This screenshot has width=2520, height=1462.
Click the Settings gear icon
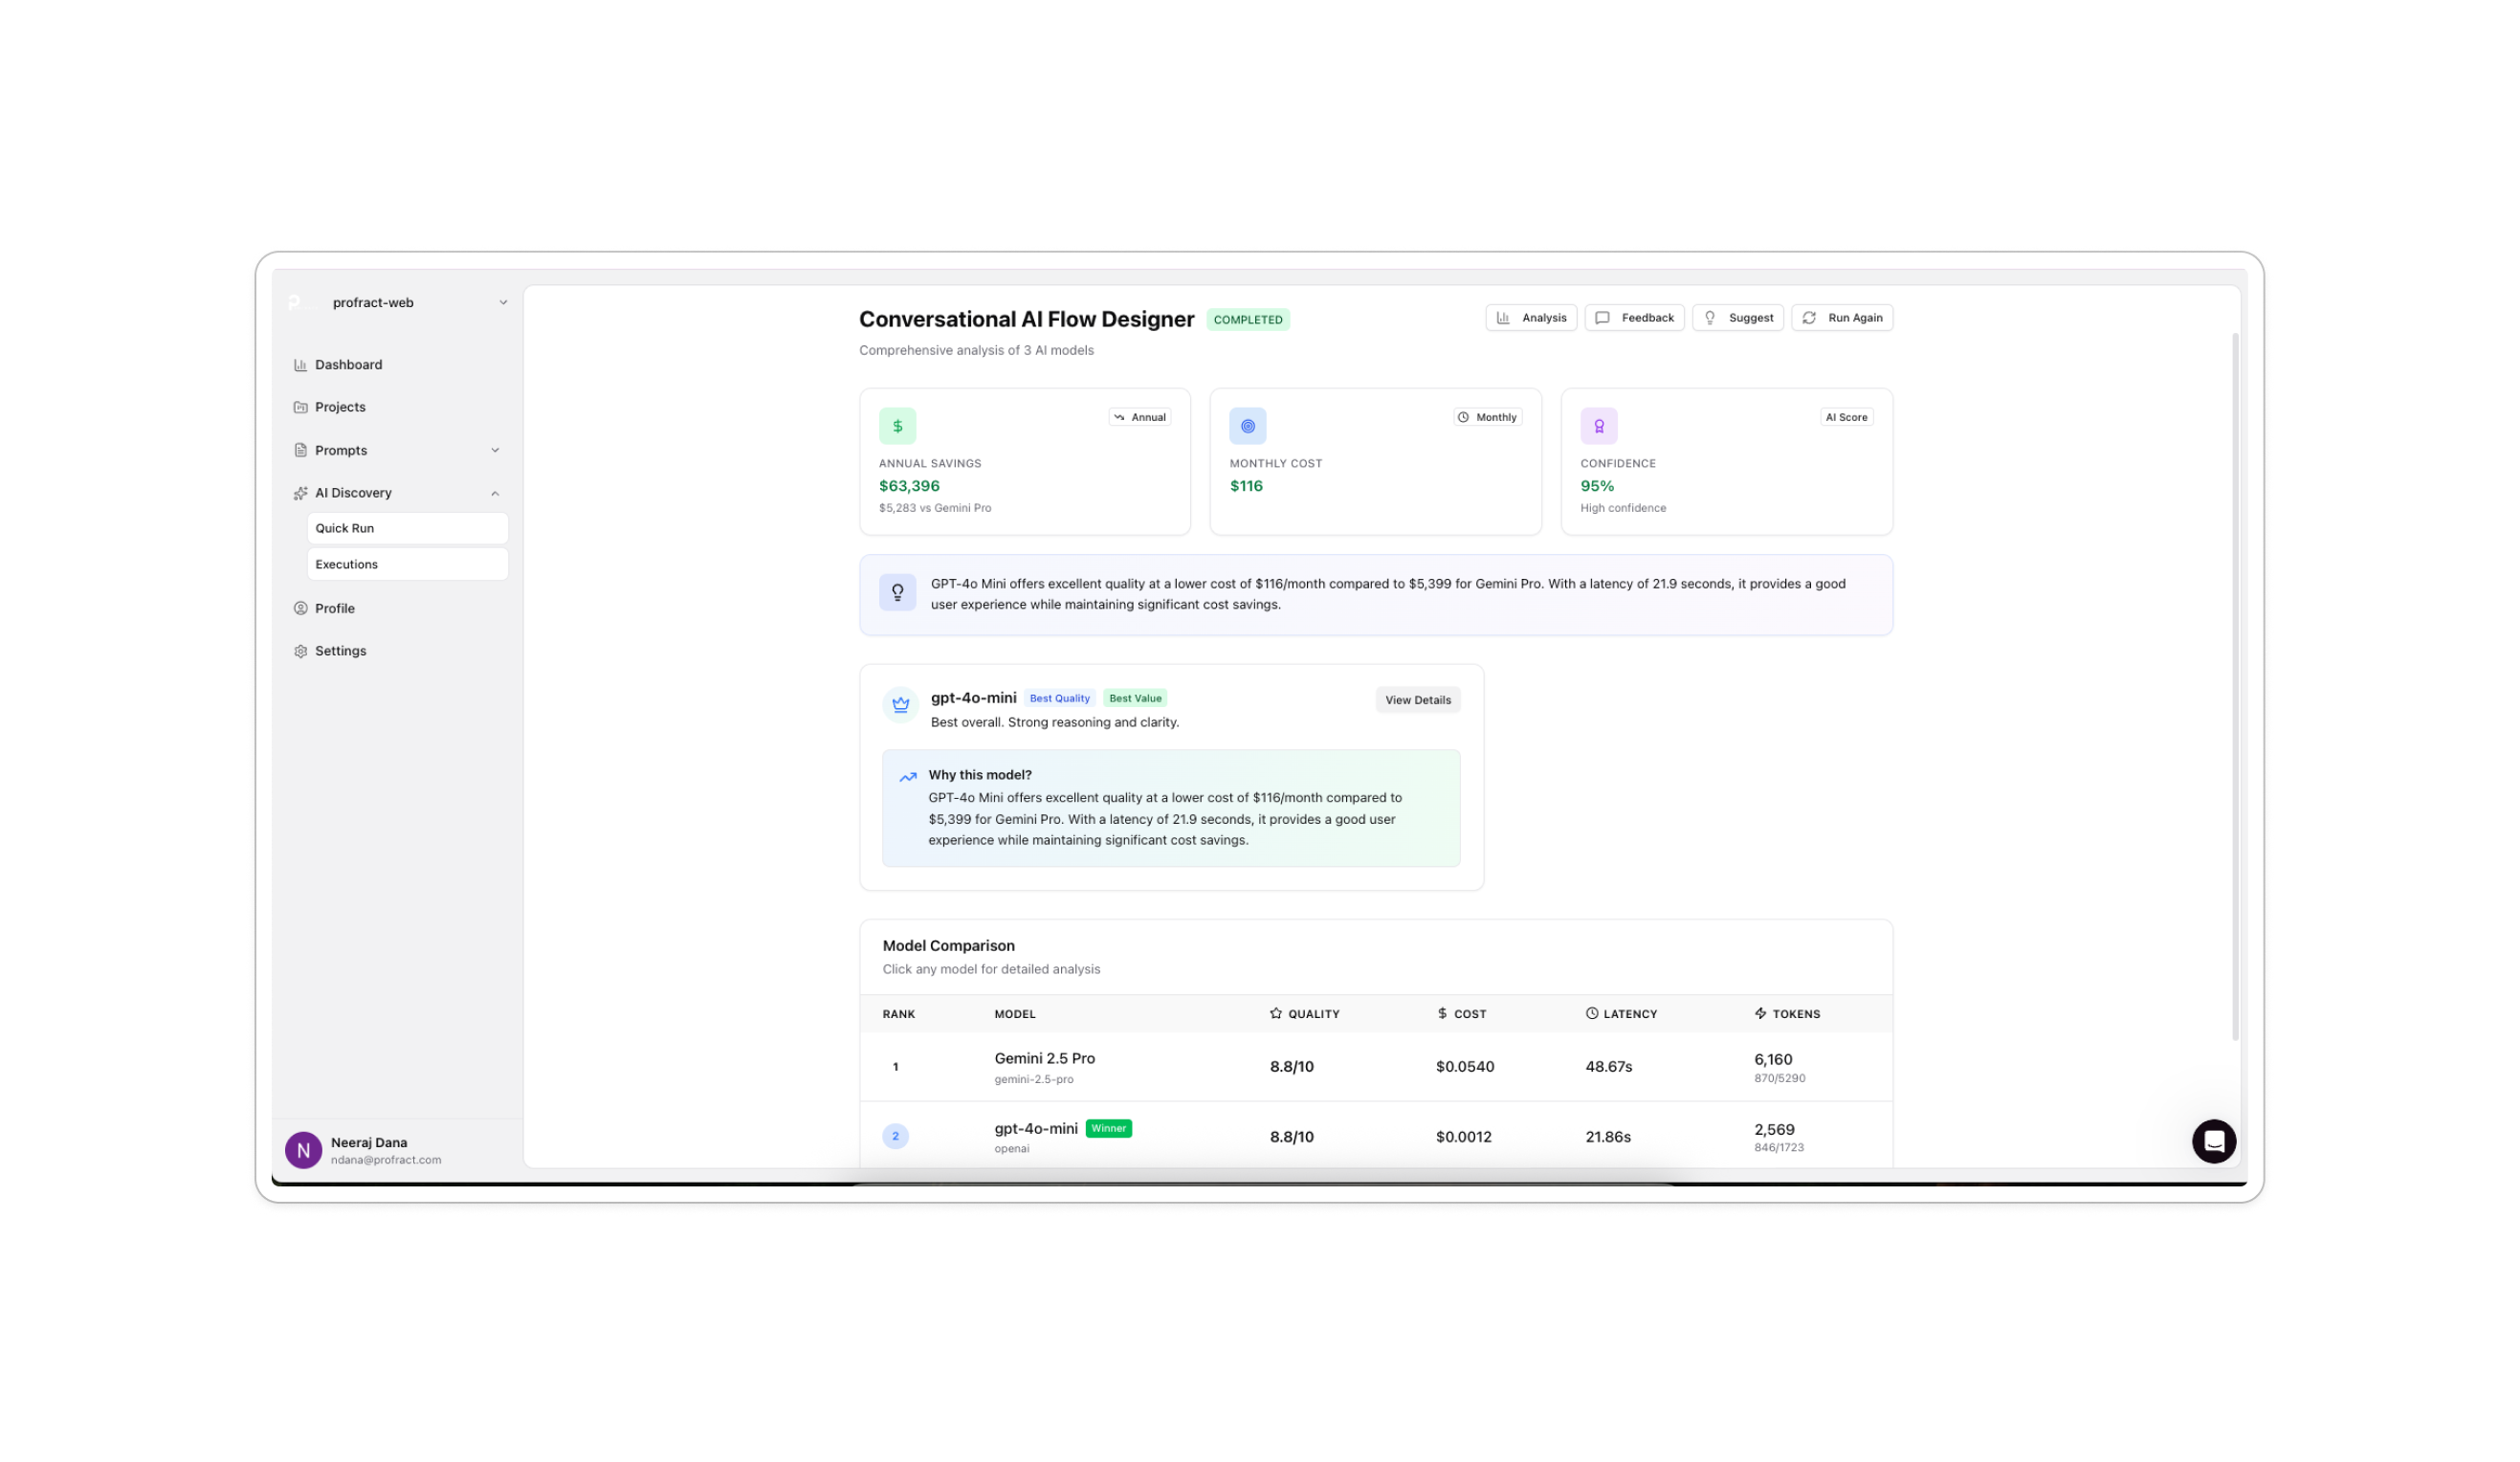pos(301,650)
